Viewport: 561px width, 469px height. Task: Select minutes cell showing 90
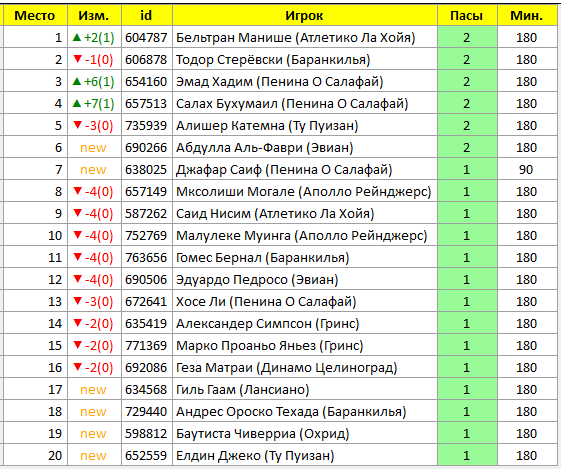(527, 170)
